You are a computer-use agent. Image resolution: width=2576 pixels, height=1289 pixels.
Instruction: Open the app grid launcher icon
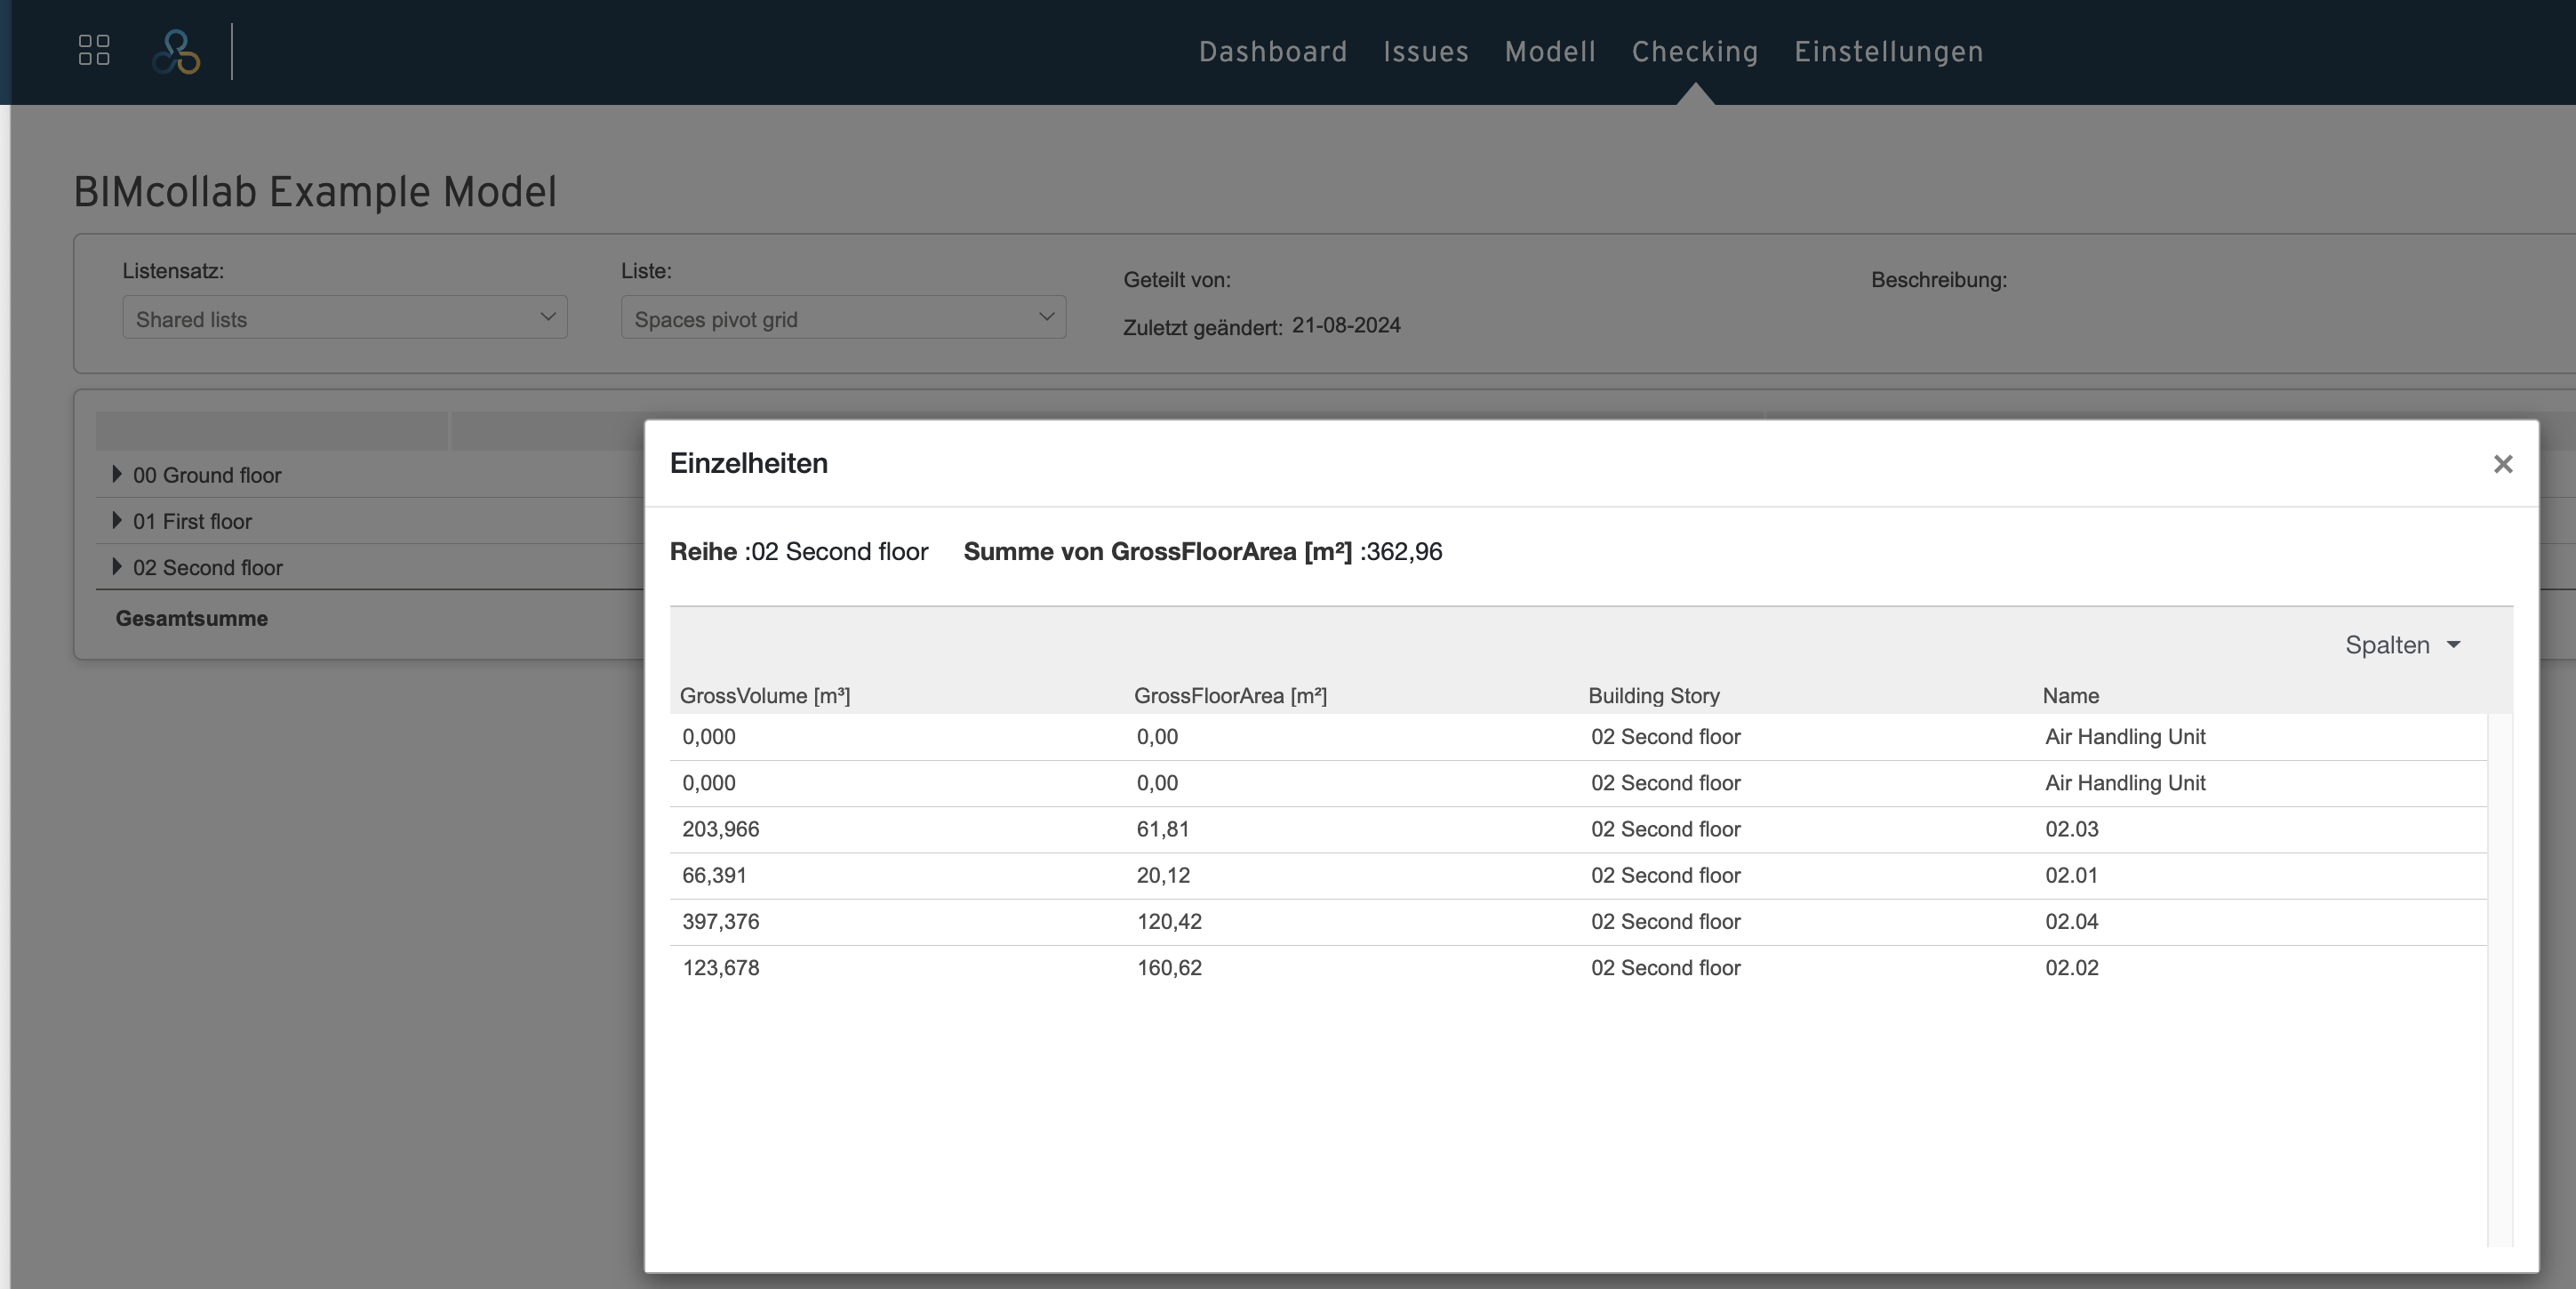[x=94, y=50]
